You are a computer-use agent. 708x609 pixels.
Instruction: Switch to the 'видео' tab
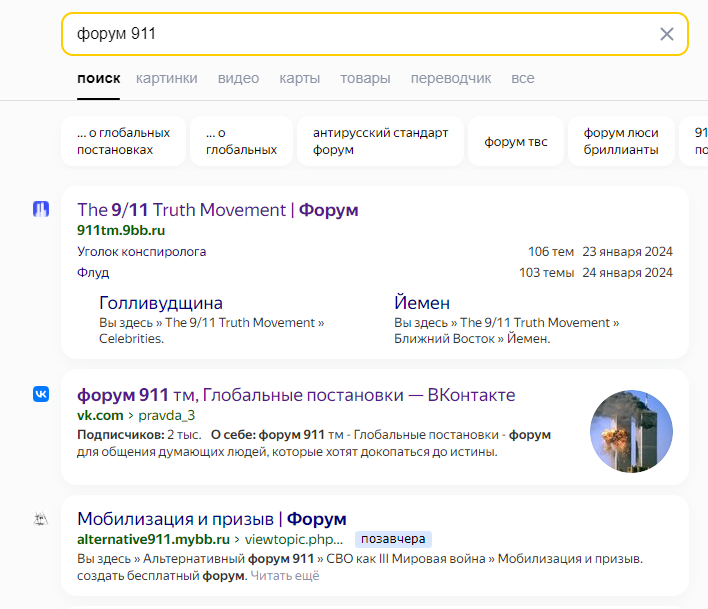tap(238, 78)
